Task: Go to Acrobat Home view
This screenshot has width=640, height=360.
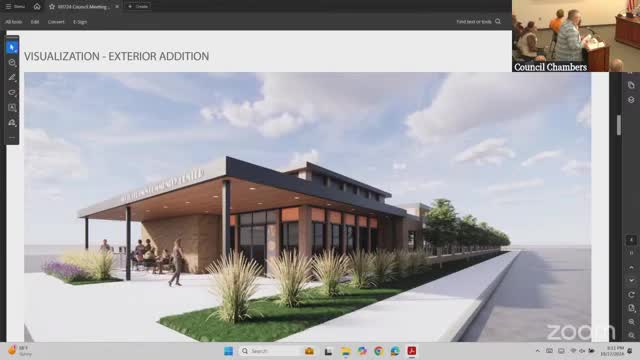Action: [37, 7]
